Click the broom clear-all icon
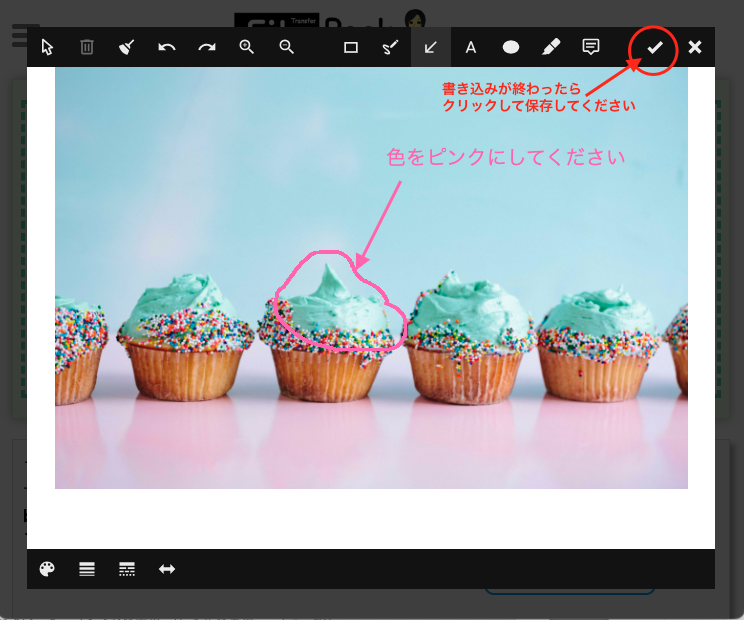744x620 pixels. [127, 47]
